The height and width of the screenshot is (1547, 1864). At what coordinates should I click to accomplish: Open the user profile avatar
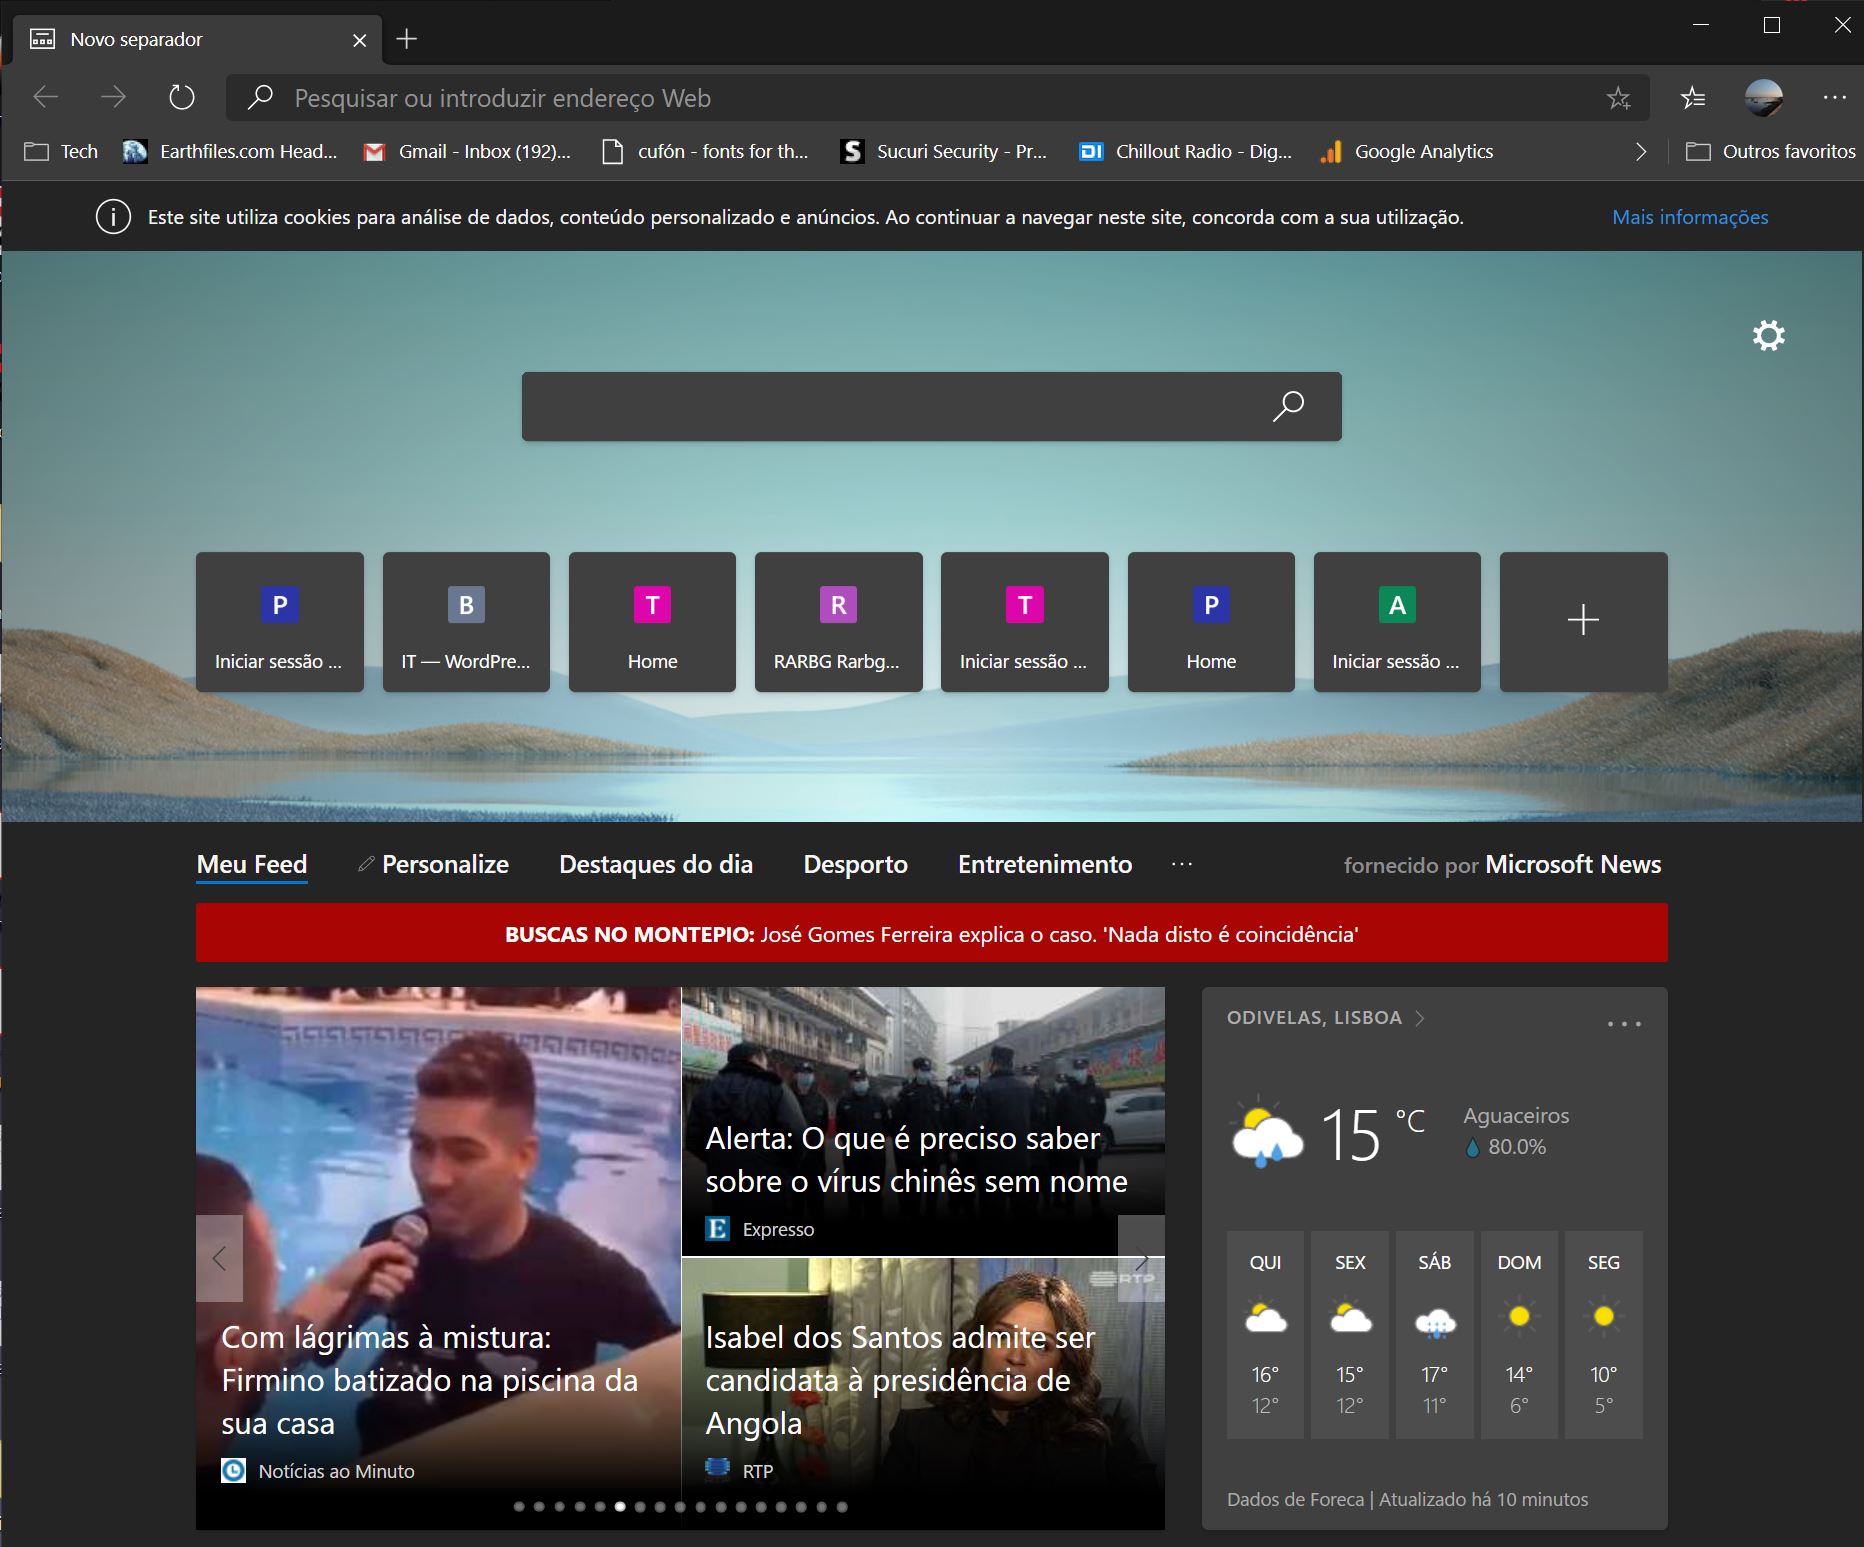click(1763, 97)
